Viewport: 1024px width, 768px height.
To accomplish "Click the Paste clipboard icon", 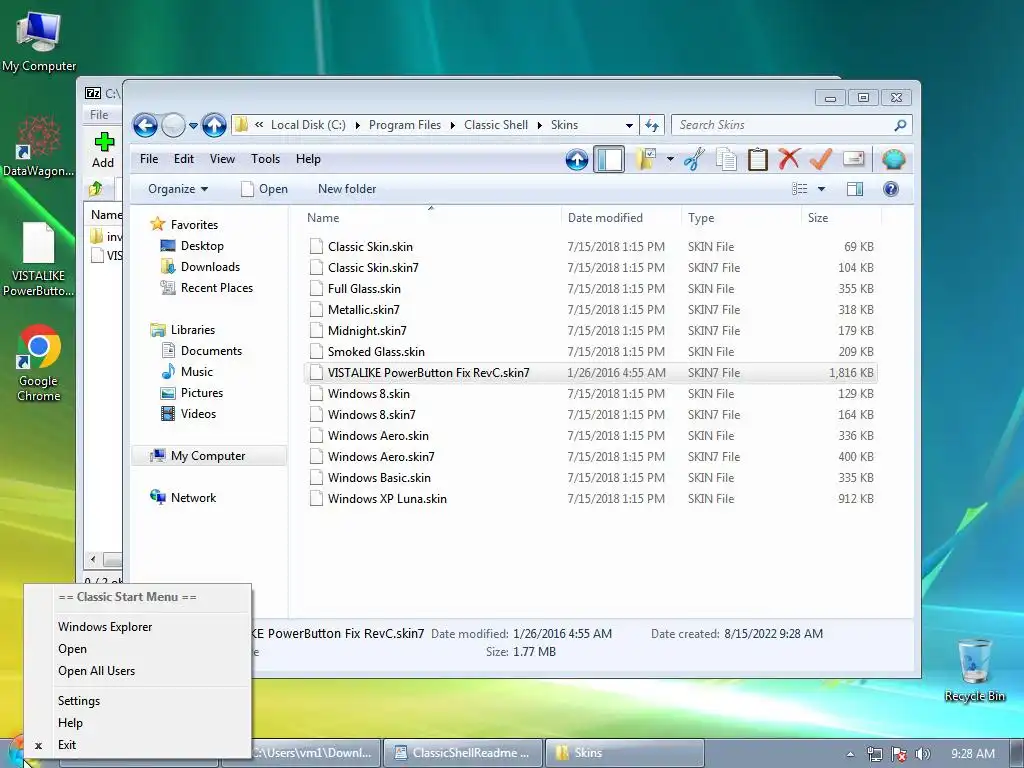I will (x=758, y=159).
